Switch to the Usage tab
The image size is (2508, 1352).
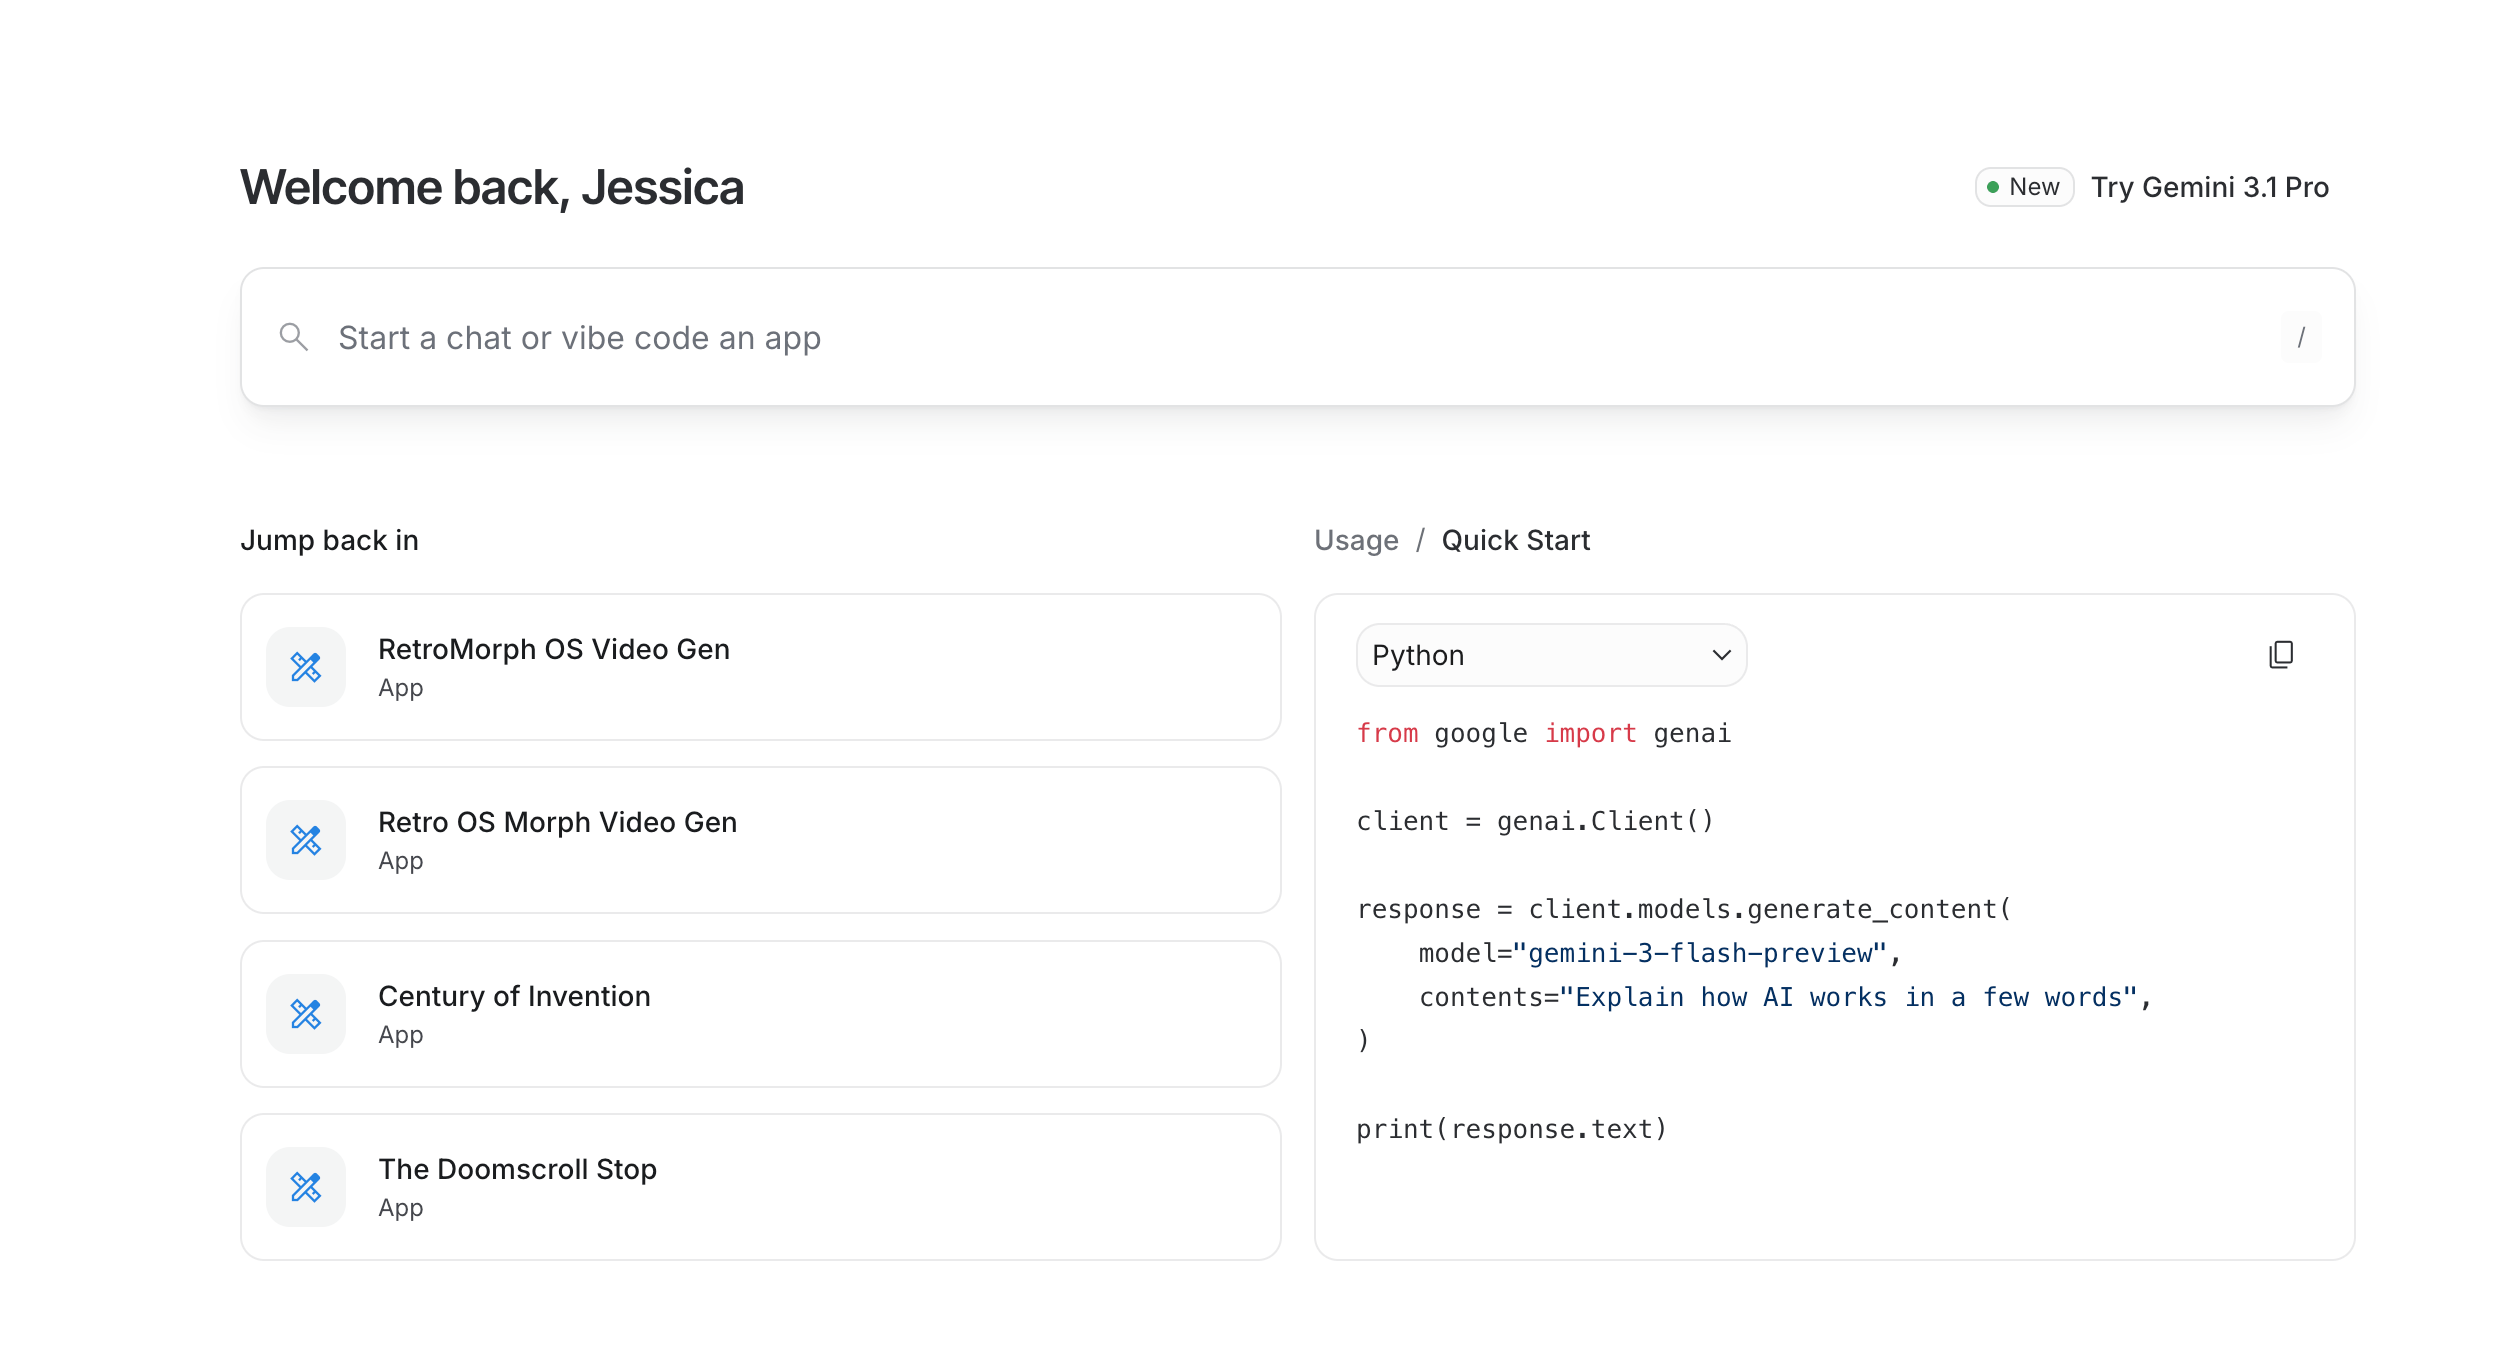click(1356, 540)
